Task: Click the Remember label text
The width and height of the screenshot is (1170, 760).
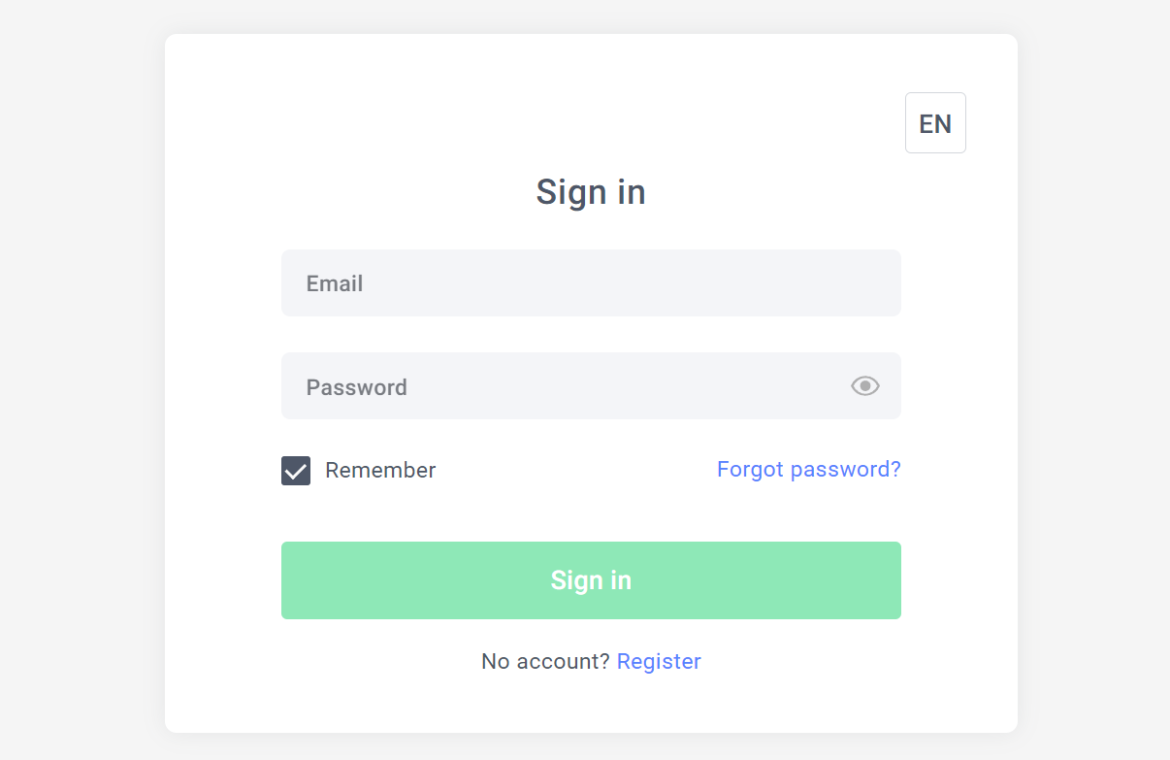Action: pyautogui.click(x=380, y=470)
